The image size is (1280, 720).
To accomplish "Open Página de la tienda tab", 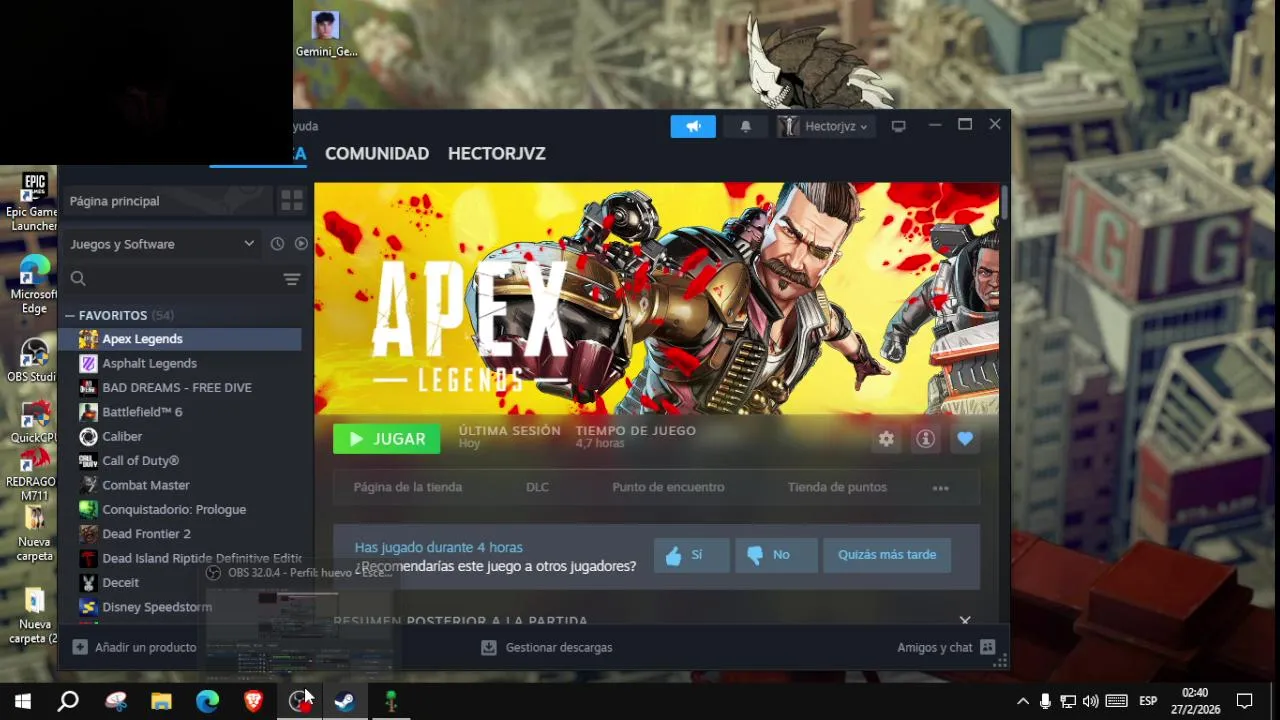I will (x=408, y=487).
